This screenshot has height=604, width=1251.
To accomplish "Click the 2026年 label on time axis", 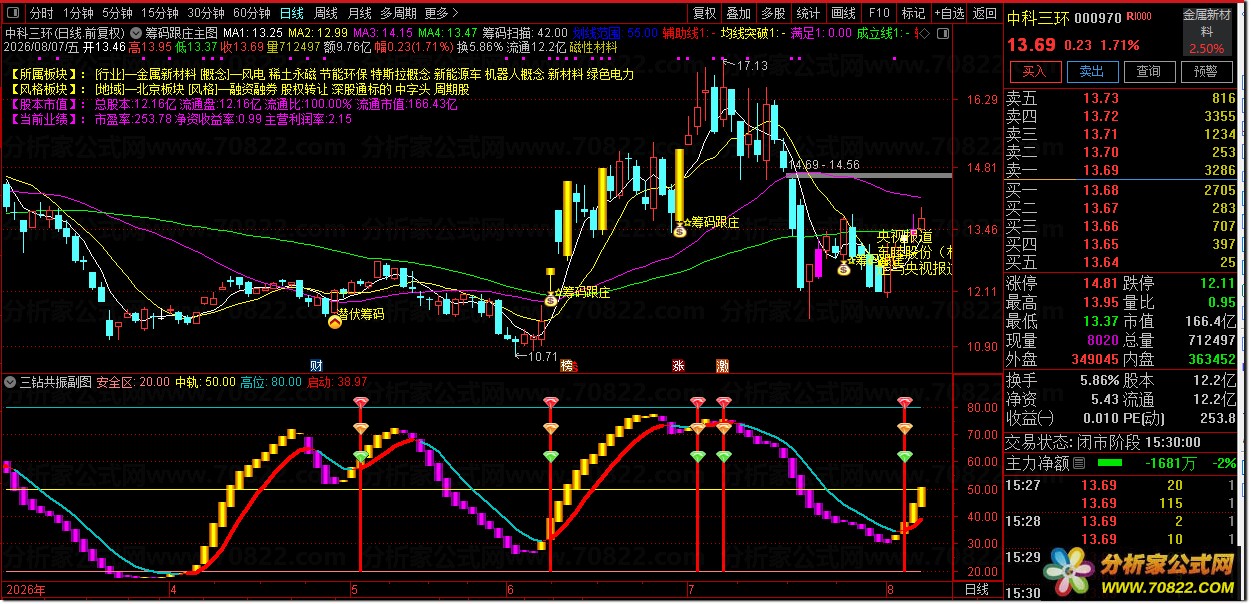I will click(26, 590).
